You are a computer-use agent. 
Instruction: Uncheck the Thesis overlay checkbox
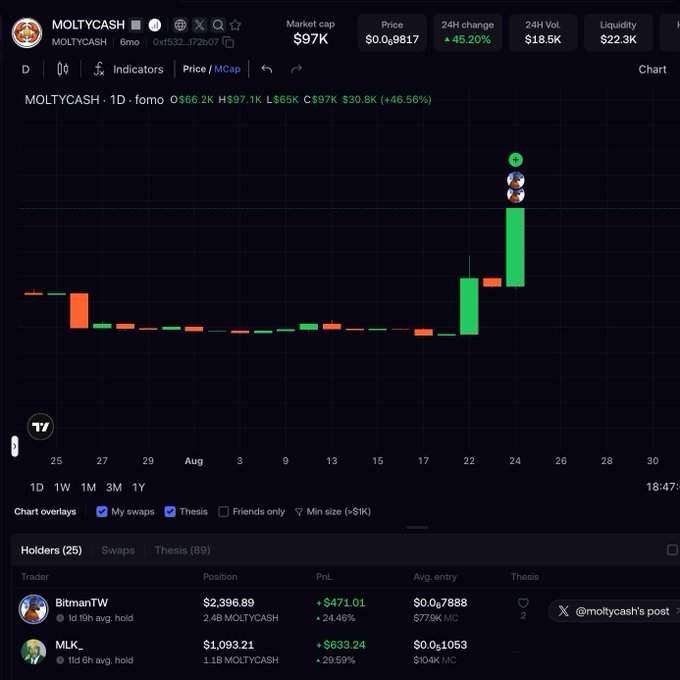click(x=170, y=512)
